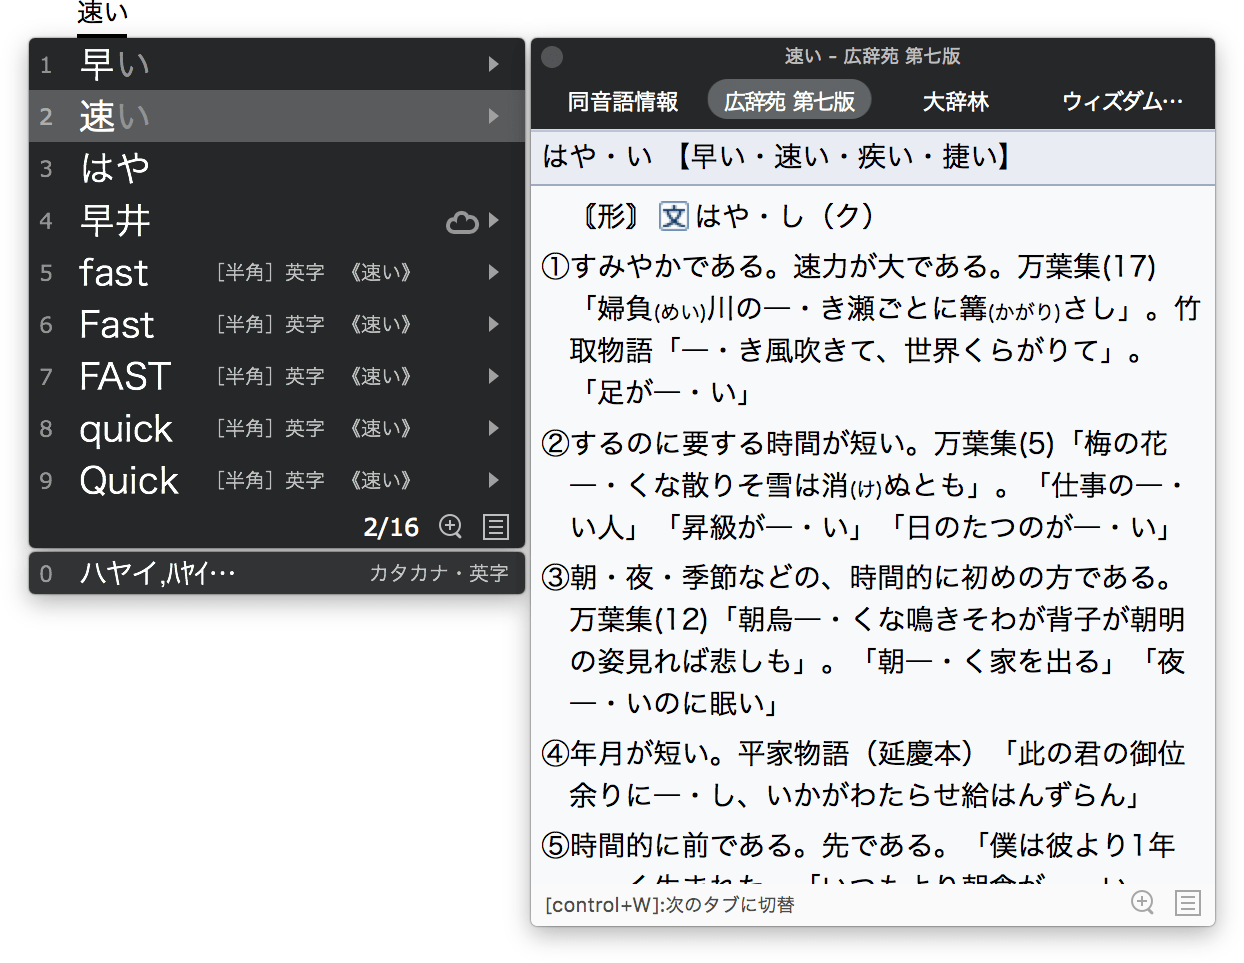Viewport: 1244px width, 963px height.
Task: Select candidate 速い in row 2
Action: coord(276,116)
